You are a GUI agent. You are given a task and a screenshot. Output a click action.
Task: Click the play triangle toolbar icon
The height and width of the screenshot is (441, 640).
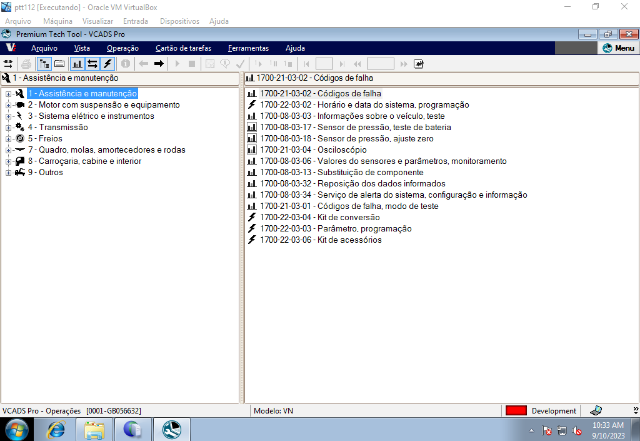click(177, 64)
